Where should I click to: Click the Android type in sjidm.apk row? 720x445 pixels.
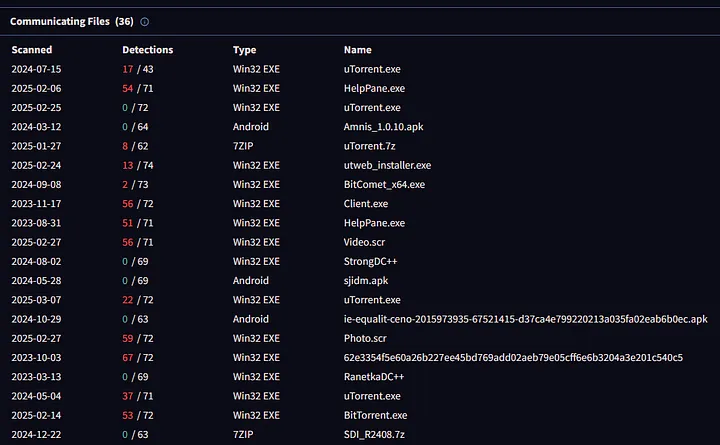pyautogui.click(x=251, y=281)
